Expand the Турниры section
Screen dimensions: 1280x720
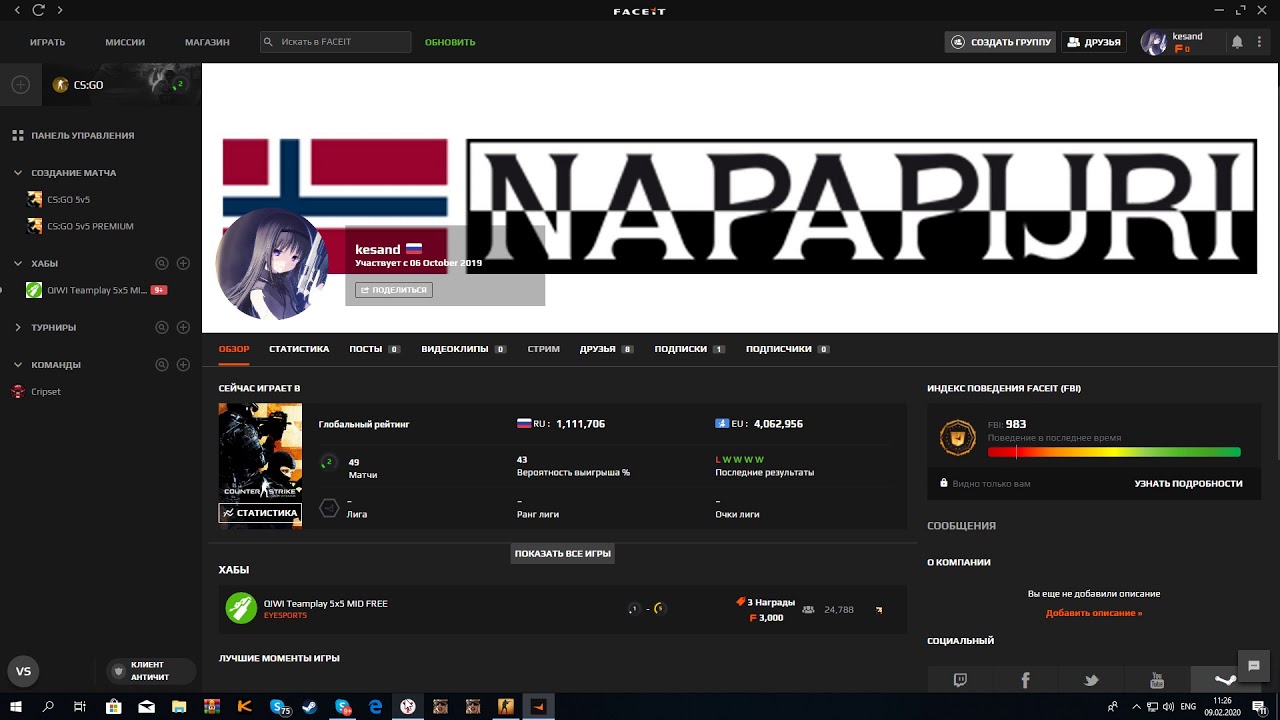point(18,327)
